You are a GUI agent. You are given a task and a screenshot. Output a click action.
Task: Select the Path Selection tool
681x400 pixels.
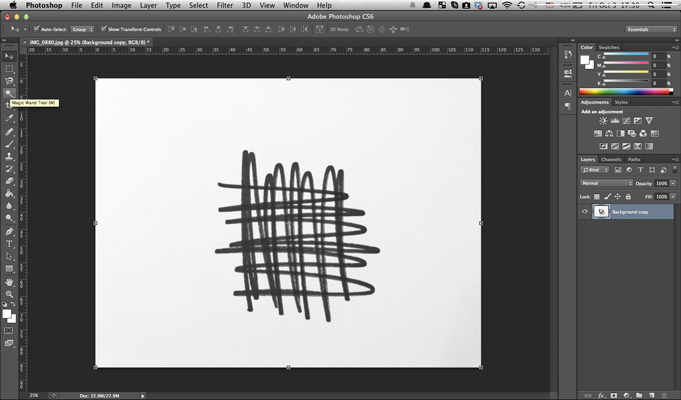pyautogui.click(x=9, y=256)
